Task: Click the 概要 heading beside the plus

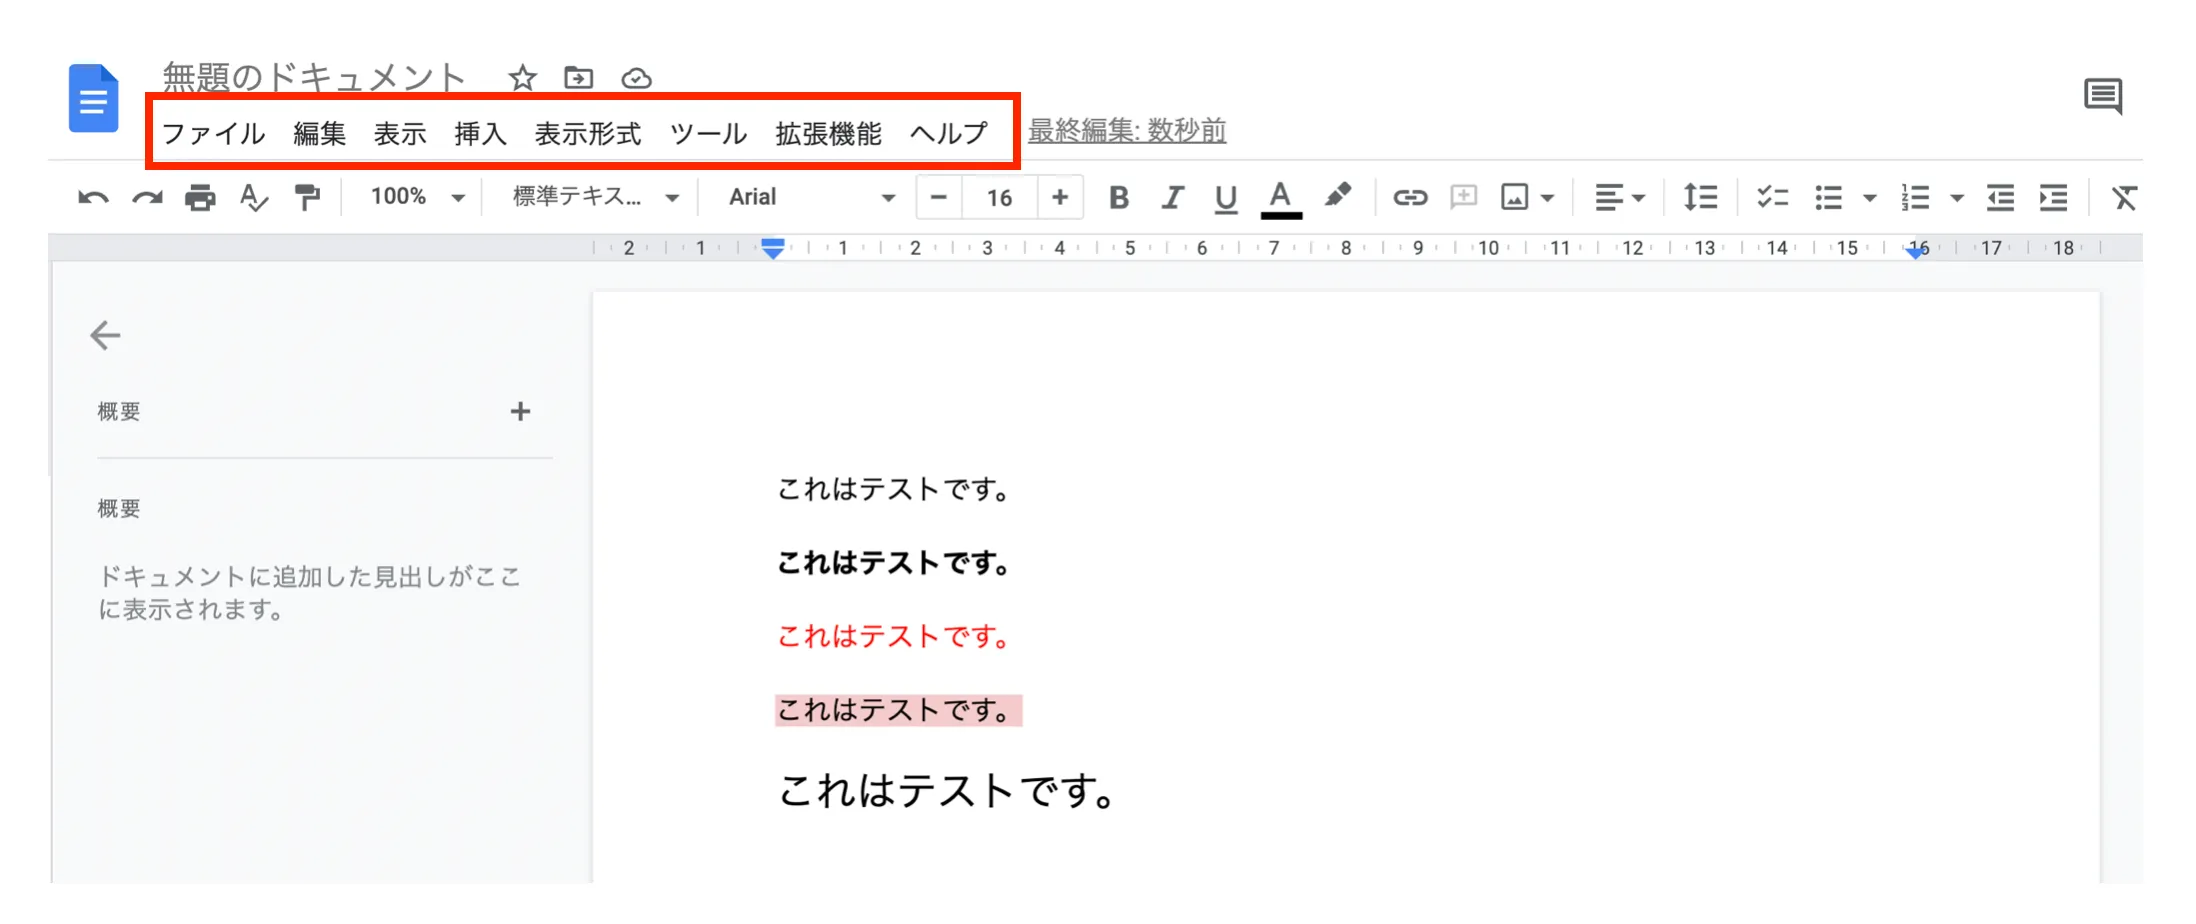Action: click(119, 411)
